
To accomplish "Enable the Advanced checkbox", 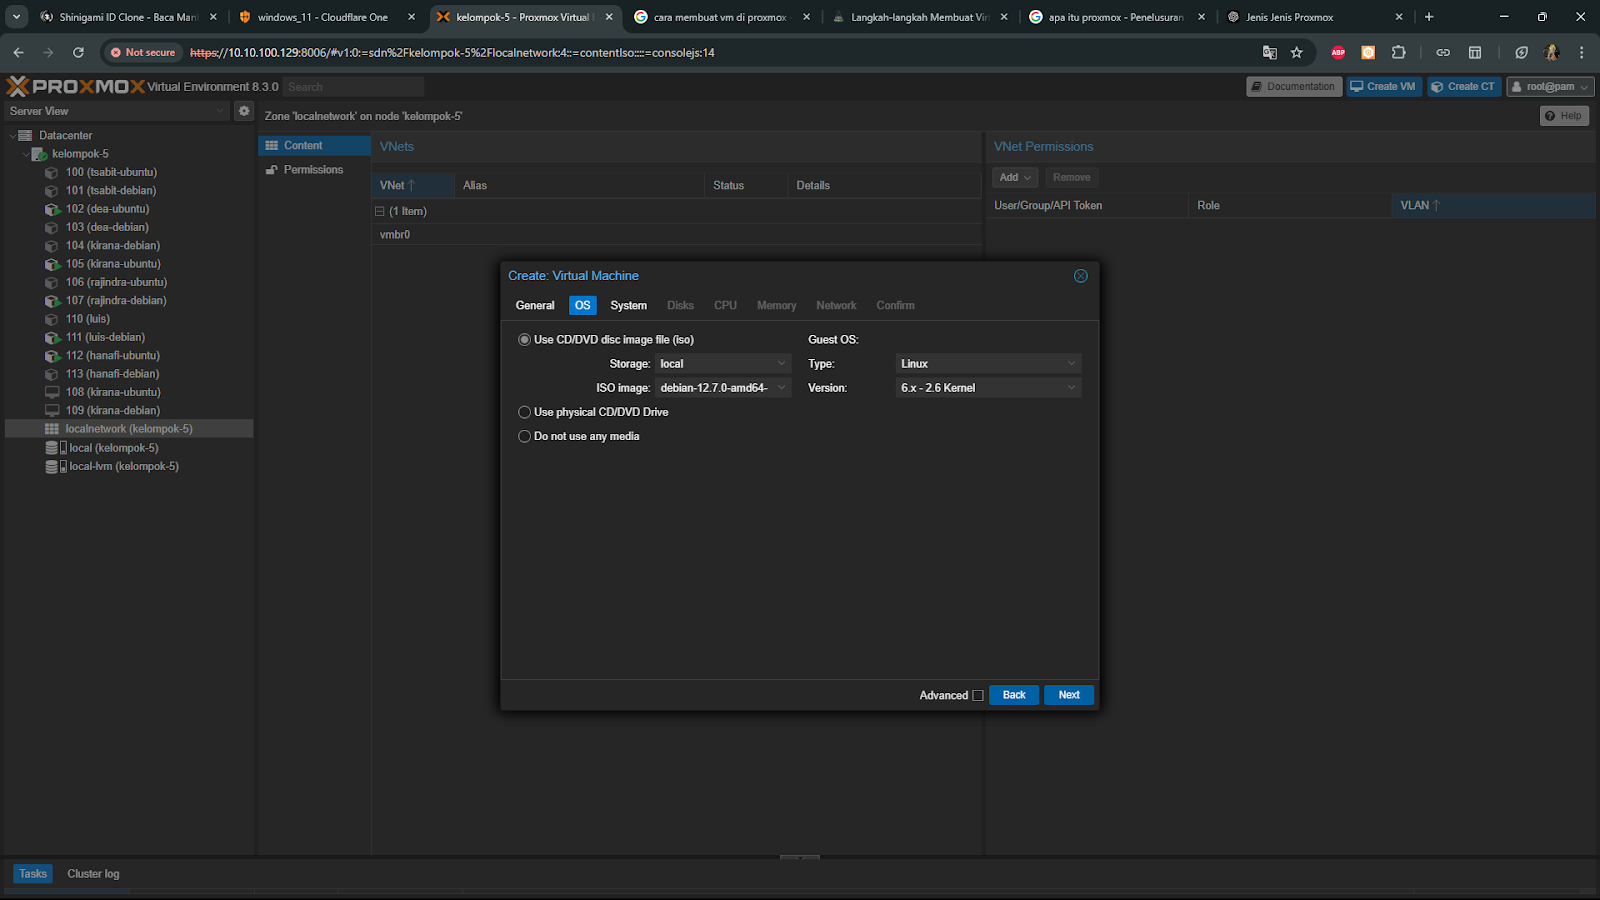I will coord(978,696).
